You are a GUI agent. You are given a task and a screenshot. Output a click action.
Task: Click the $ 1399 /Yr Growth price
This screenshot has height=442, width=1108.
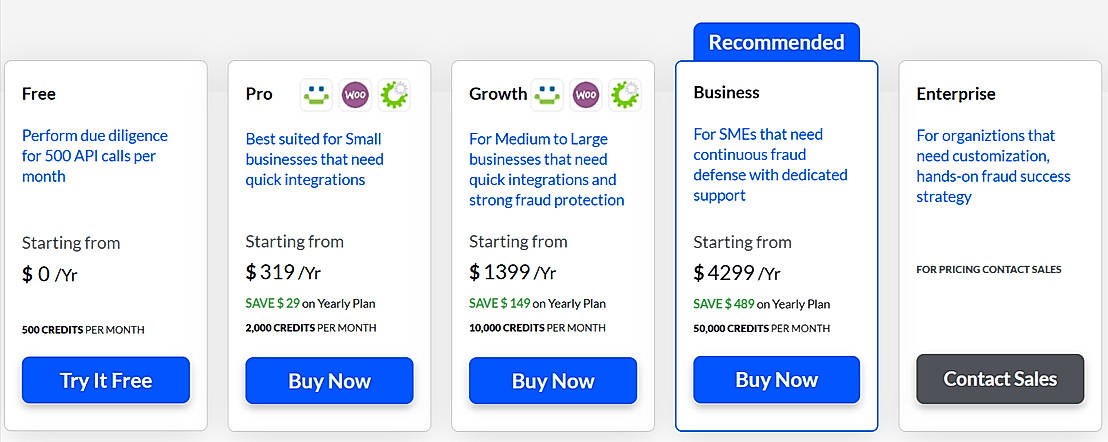click(512, 272)
